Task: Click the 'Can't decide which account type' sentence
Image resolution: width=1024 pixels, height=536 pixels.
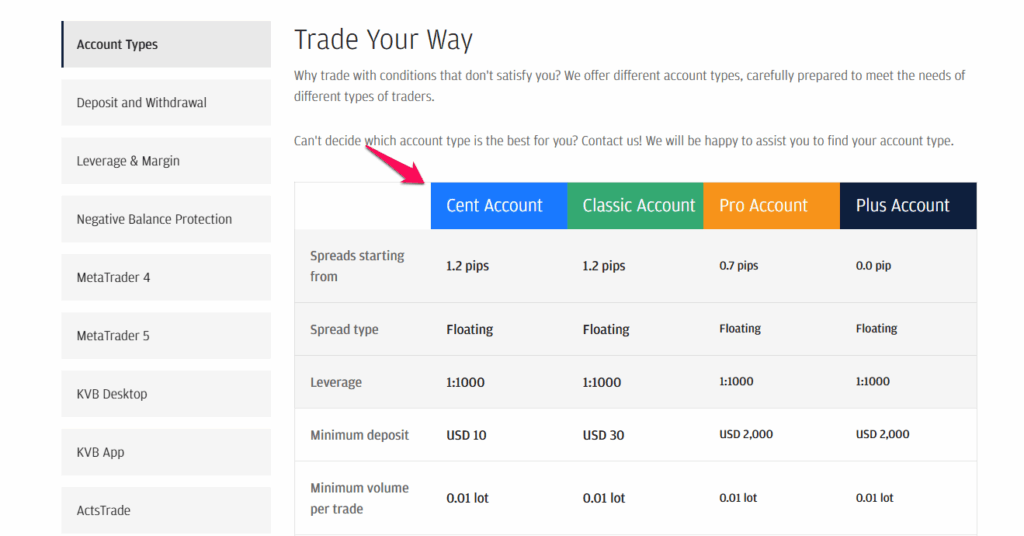Action: [x=624, y=141]
